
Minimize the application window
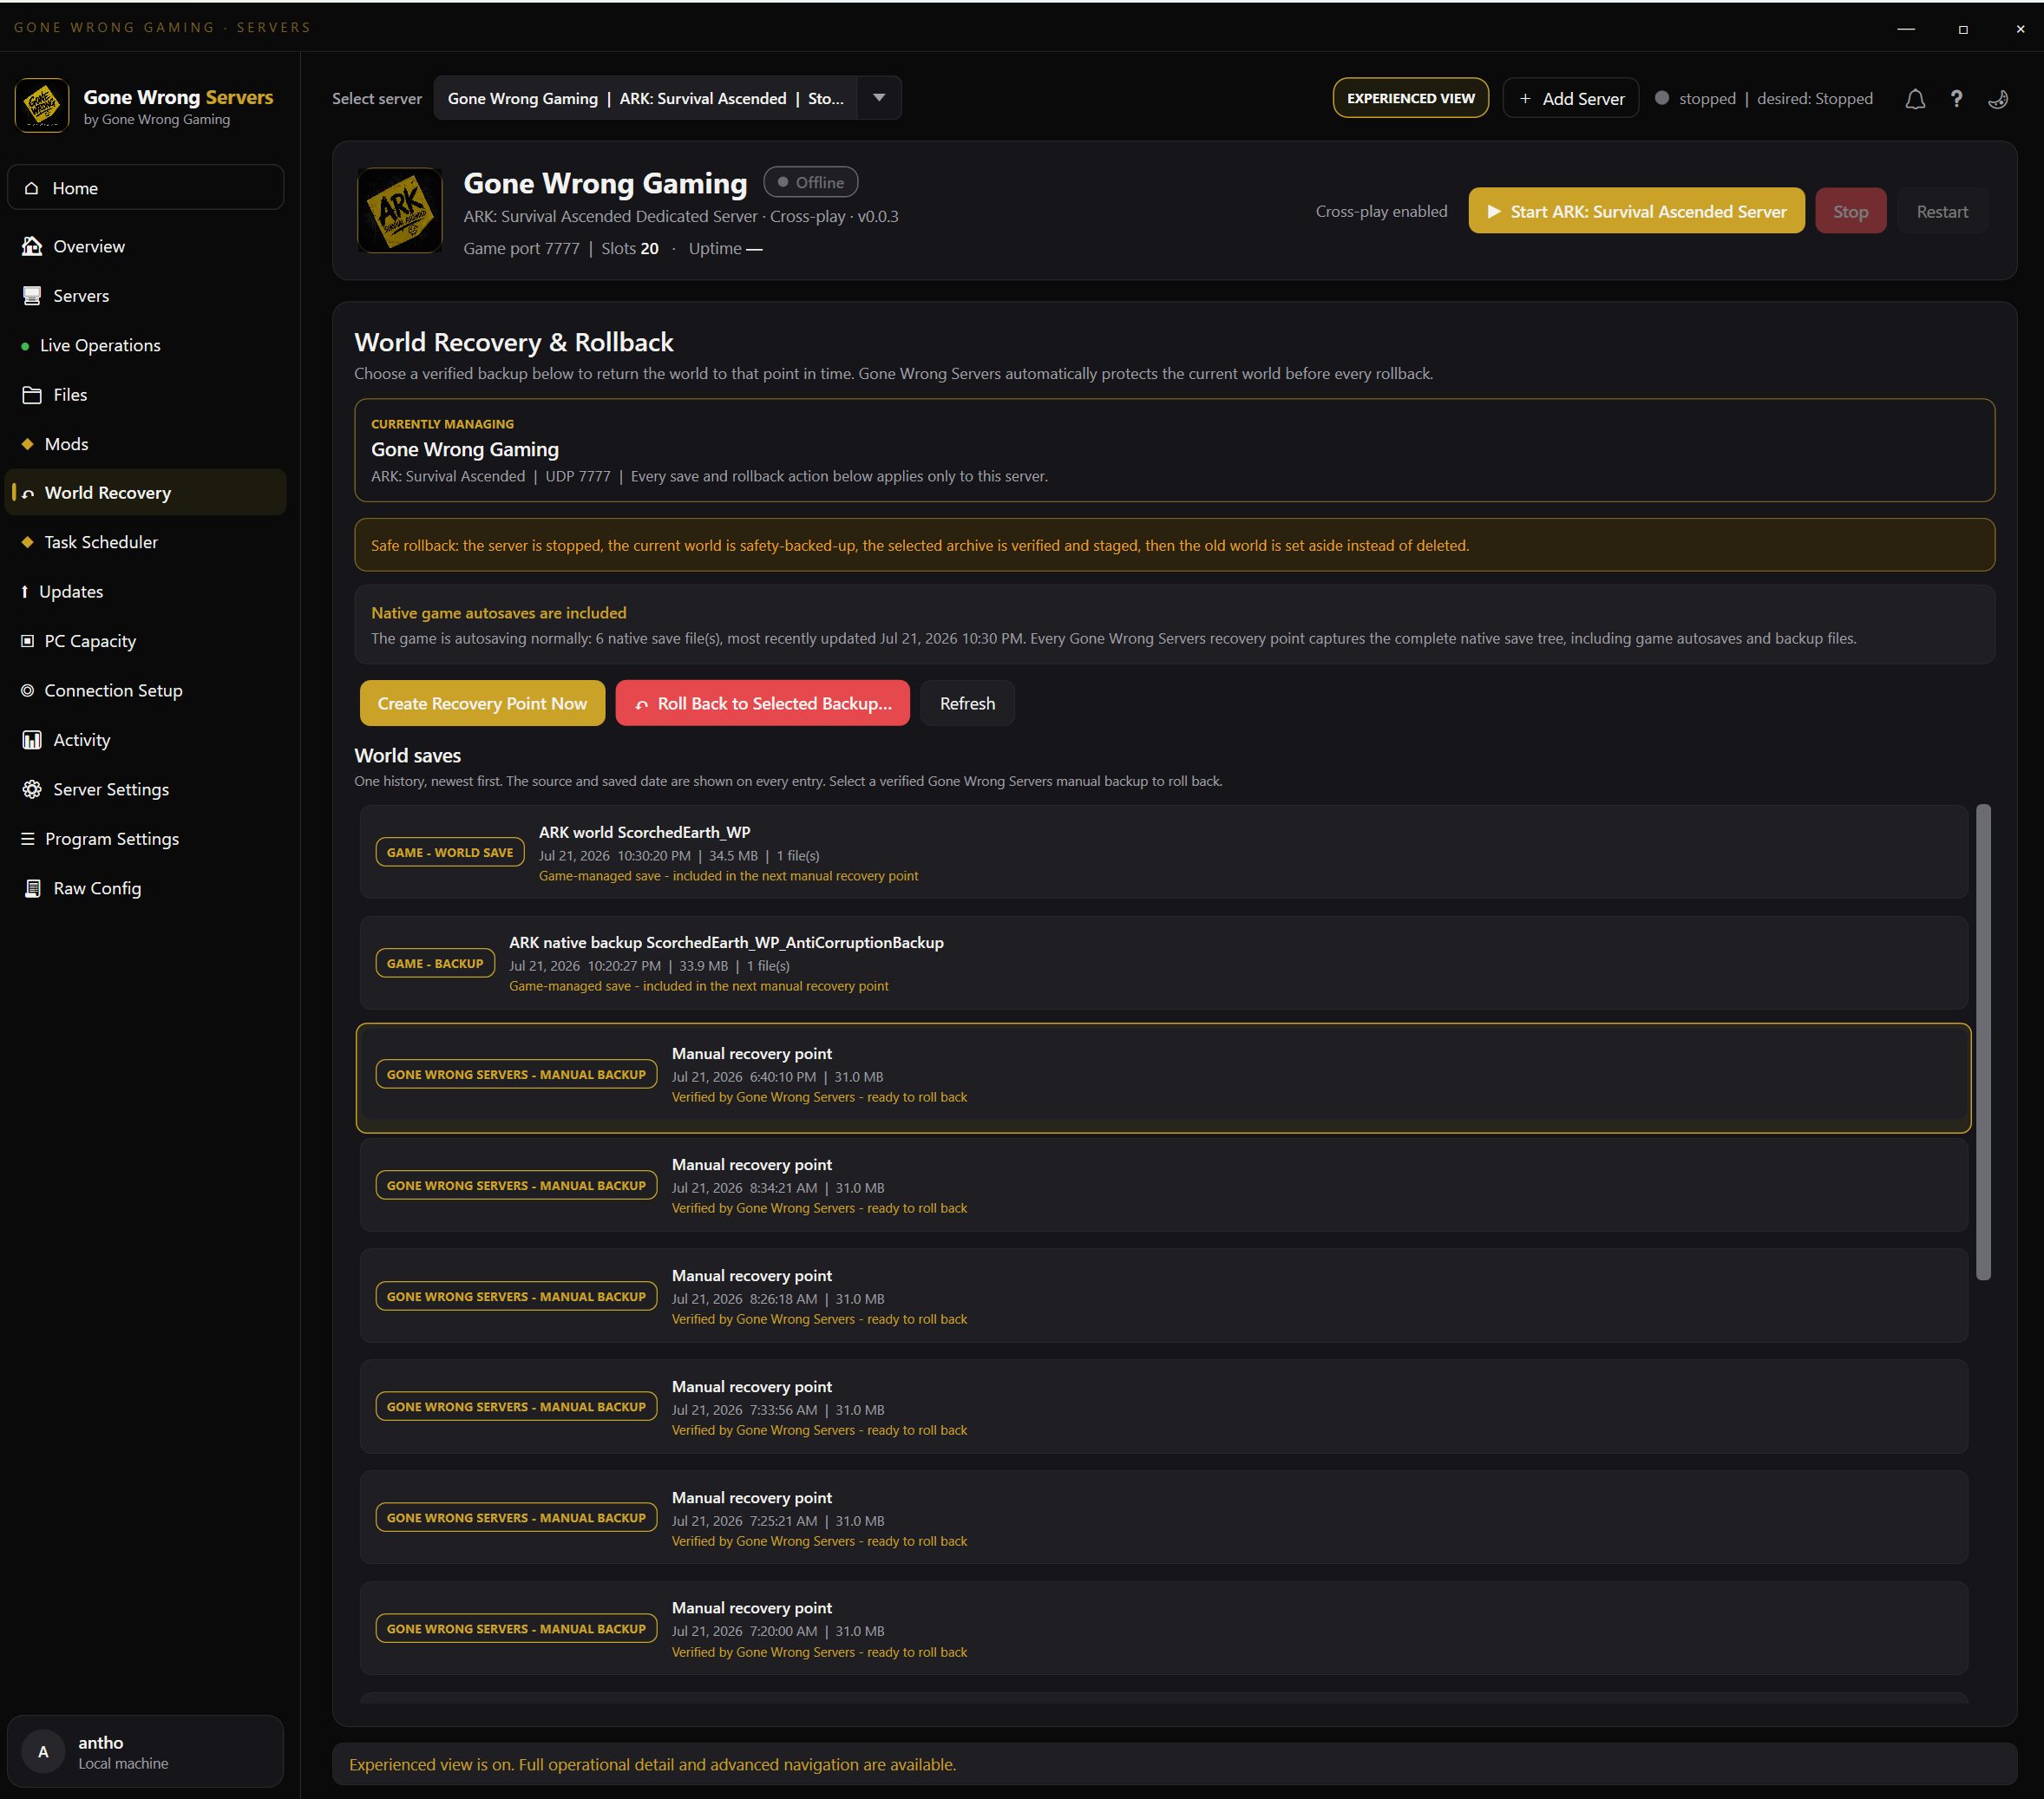[x=1906, y=29]
